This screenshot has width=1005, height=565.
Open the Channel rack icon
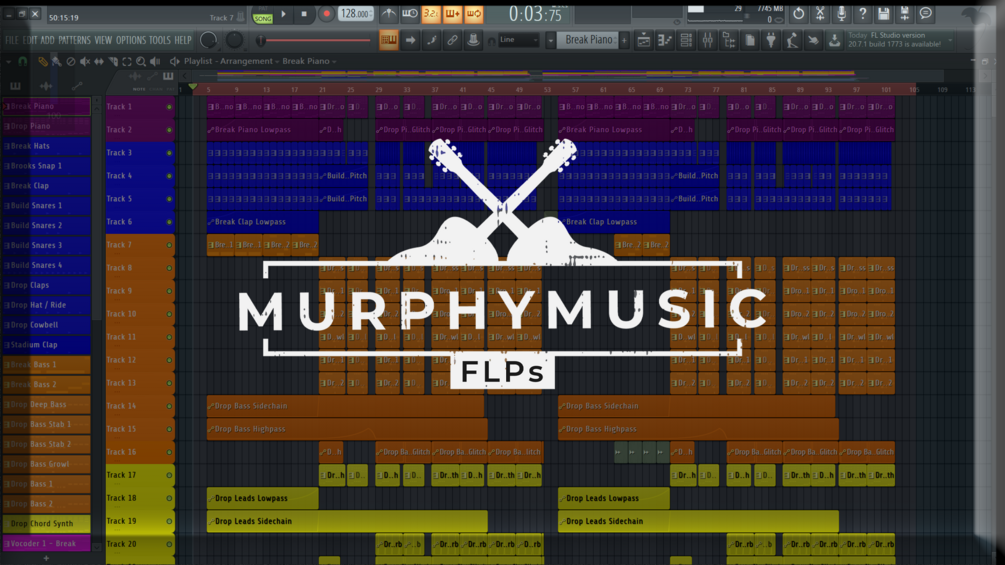(686, 40)
